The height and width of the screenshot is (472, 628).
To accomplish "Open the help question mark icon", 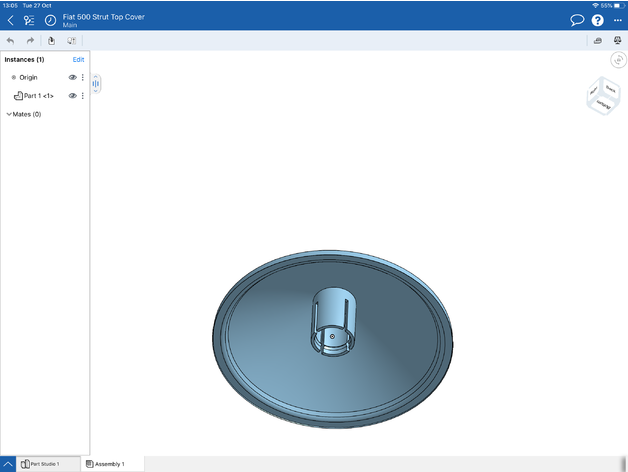I will click(598, 20).
